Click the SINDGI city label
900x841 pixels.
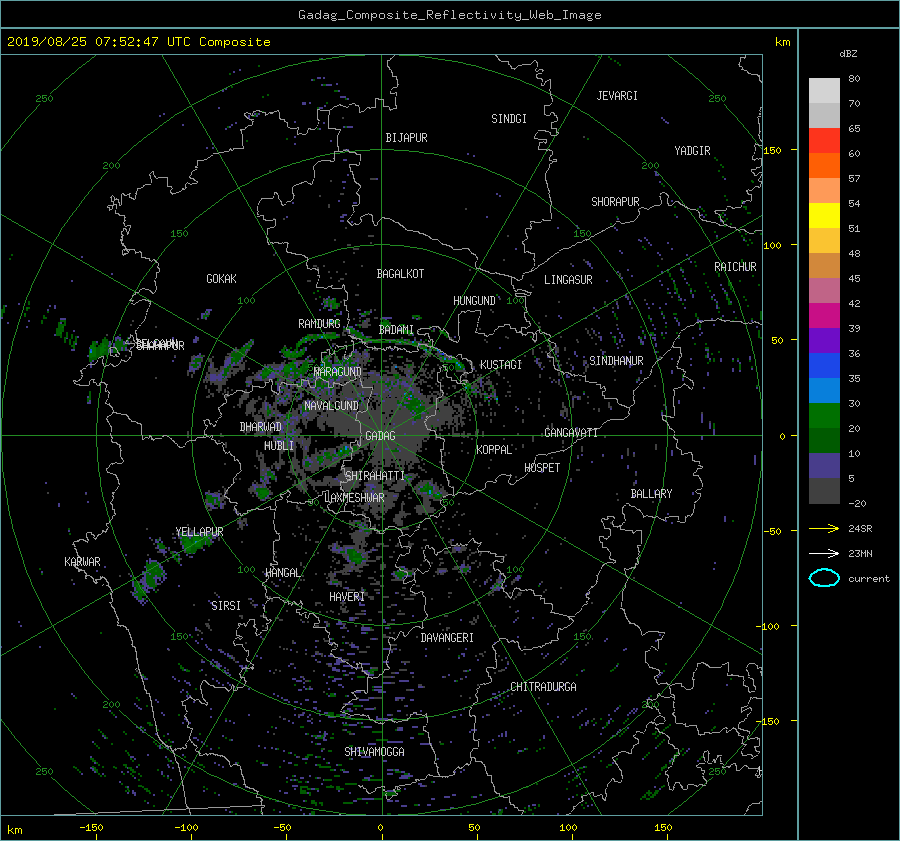point(509,119)
